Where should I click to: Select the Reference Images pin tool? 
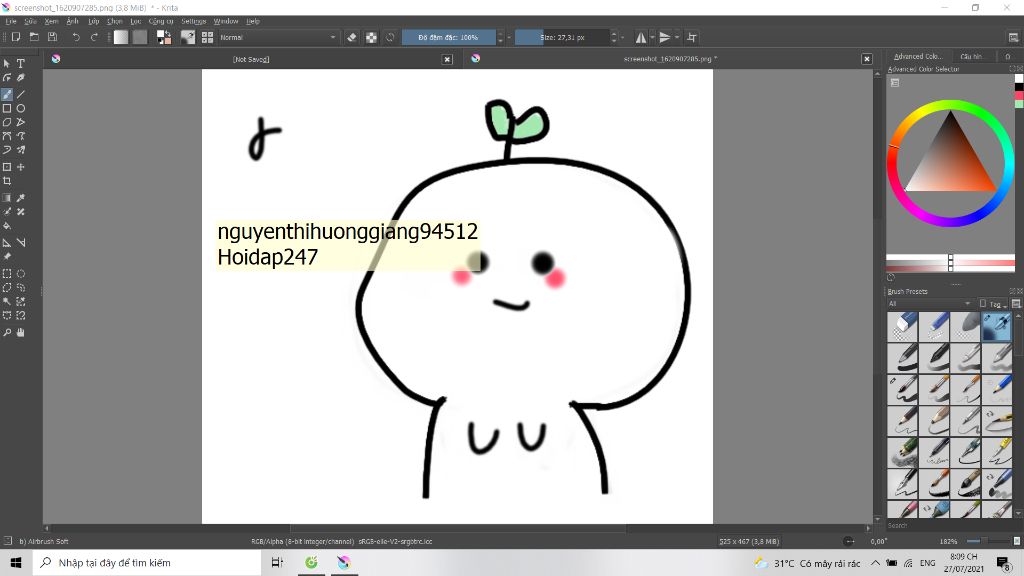tap(7, 257)
